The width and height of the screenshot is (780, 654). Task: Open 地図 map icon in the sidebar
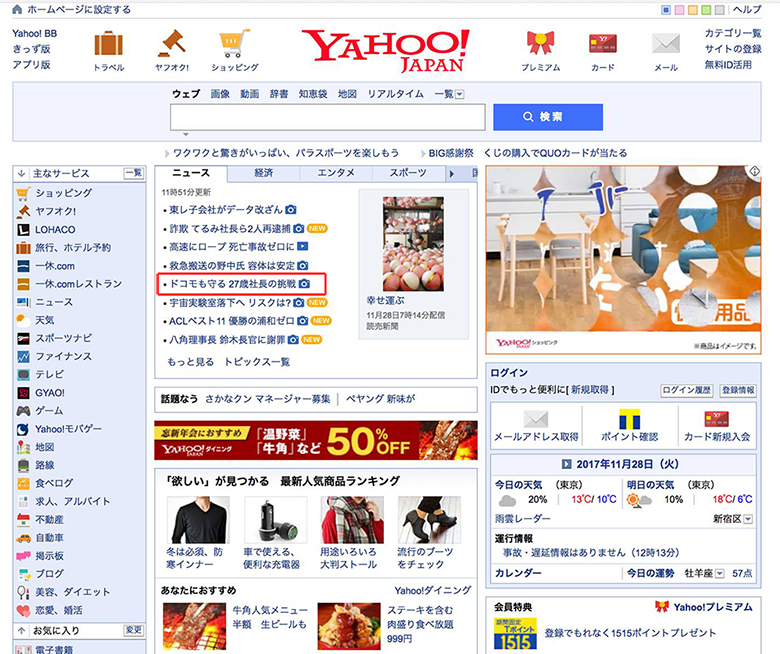point(23,447)
